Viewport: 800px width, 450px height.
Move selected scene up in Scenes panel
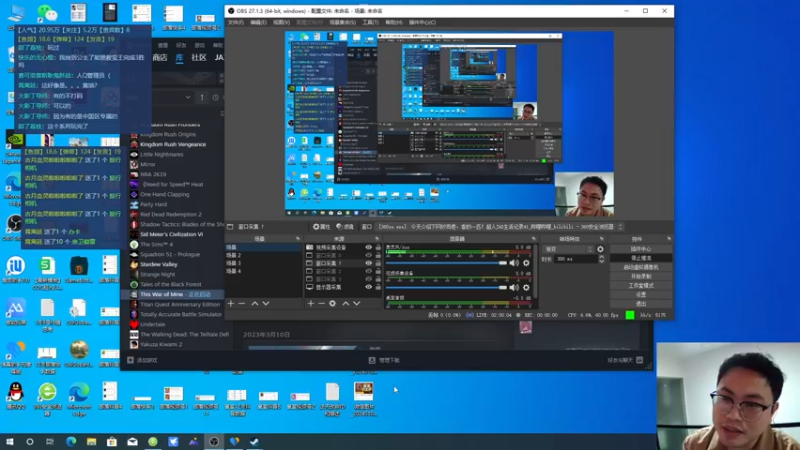coord(255,304)
